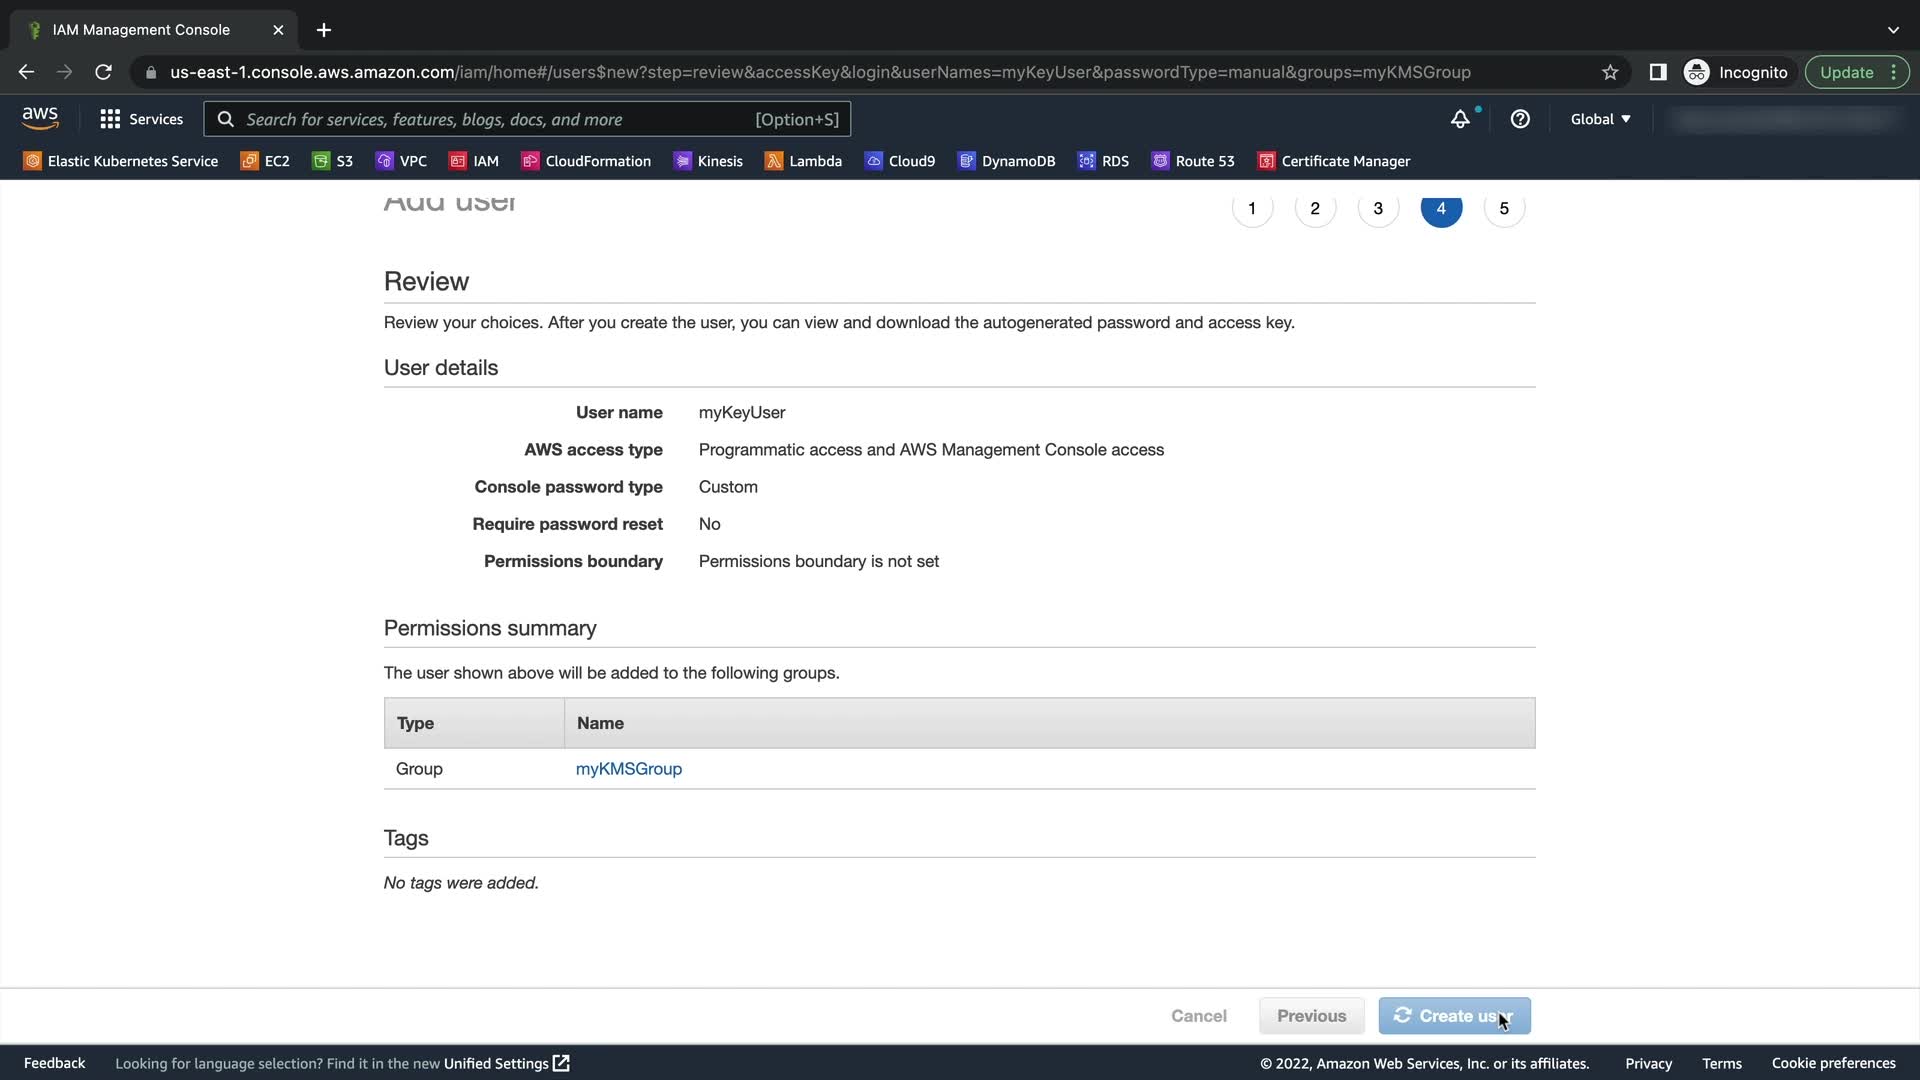Select the IAM Management Console tab
1920x1080 pixels.
(141, 30)
